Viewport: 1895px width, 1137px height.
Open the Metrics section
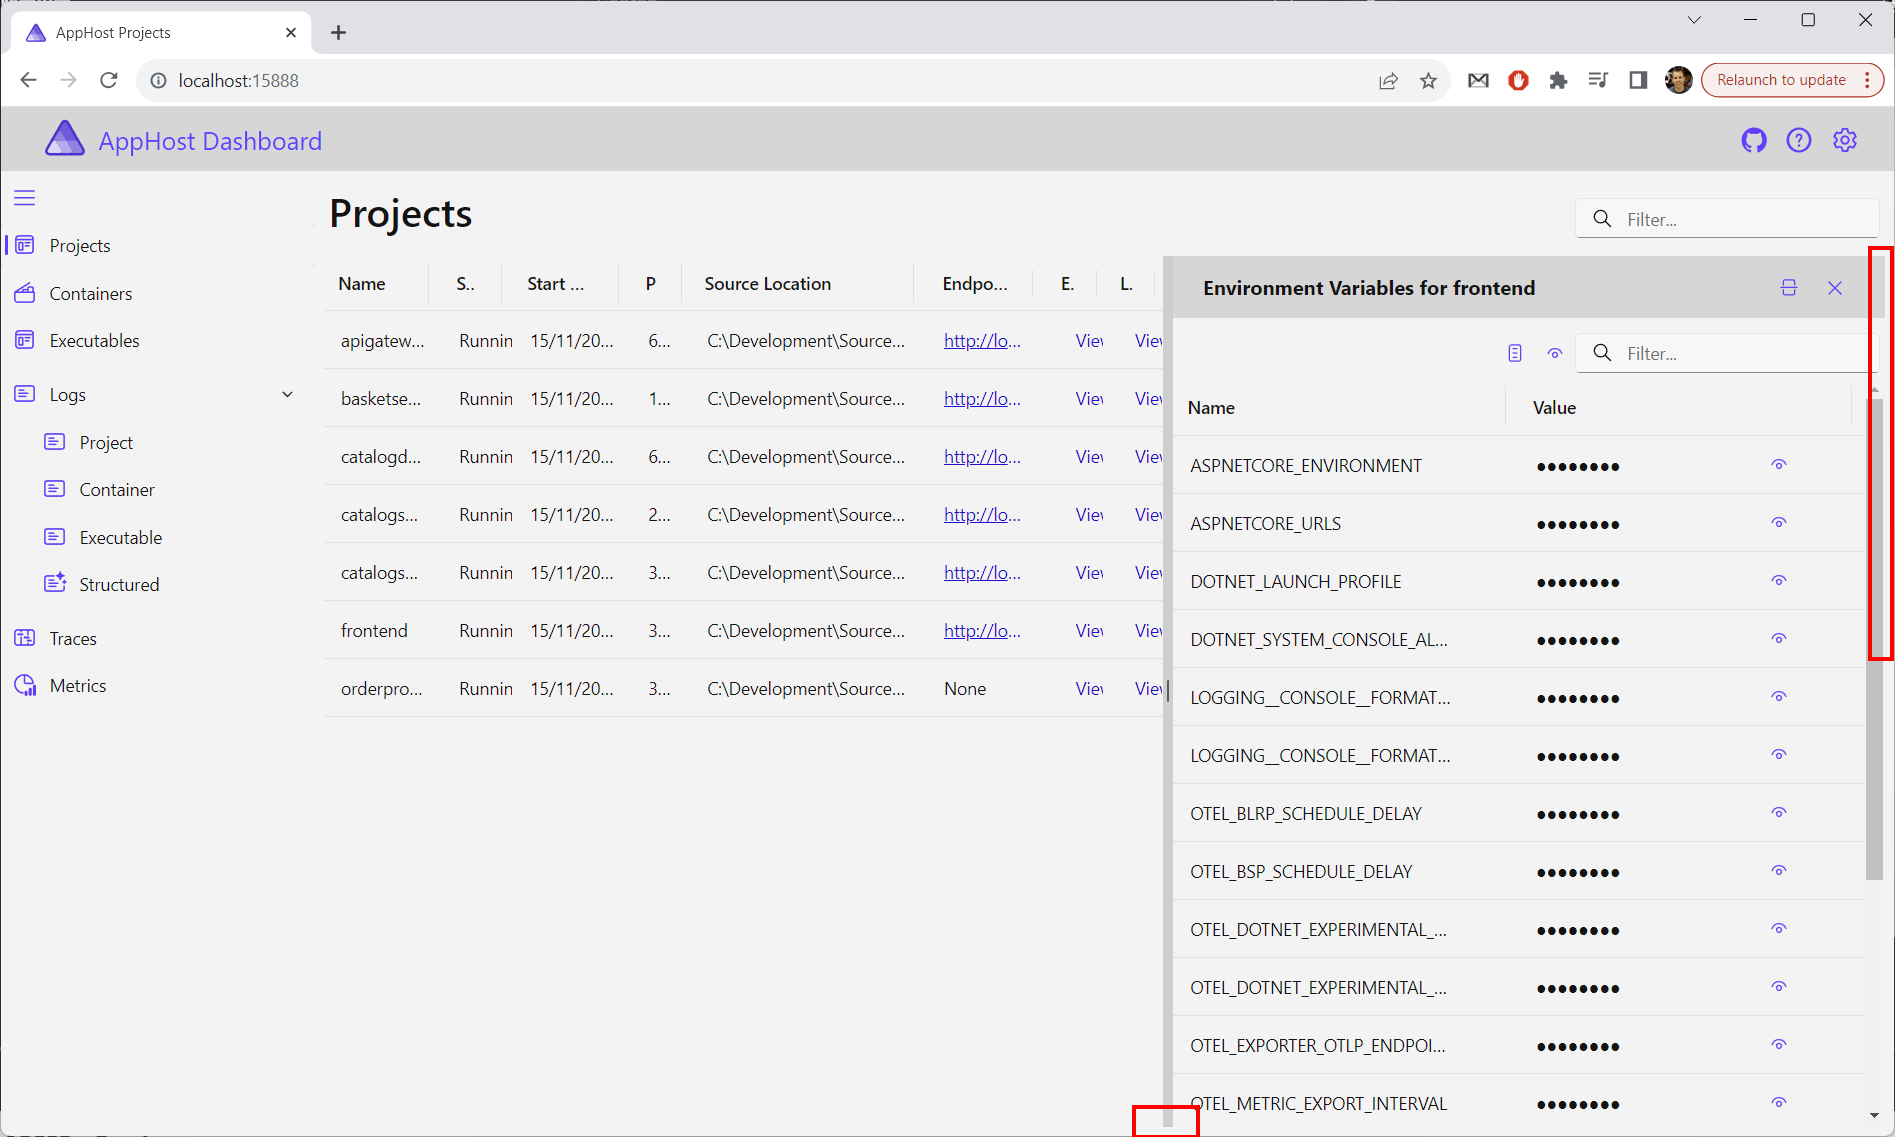(78, 685)
